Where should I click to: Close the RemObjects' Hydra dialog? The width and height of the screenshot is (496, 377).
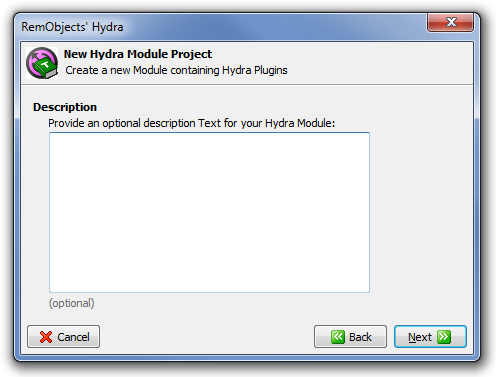450,22
